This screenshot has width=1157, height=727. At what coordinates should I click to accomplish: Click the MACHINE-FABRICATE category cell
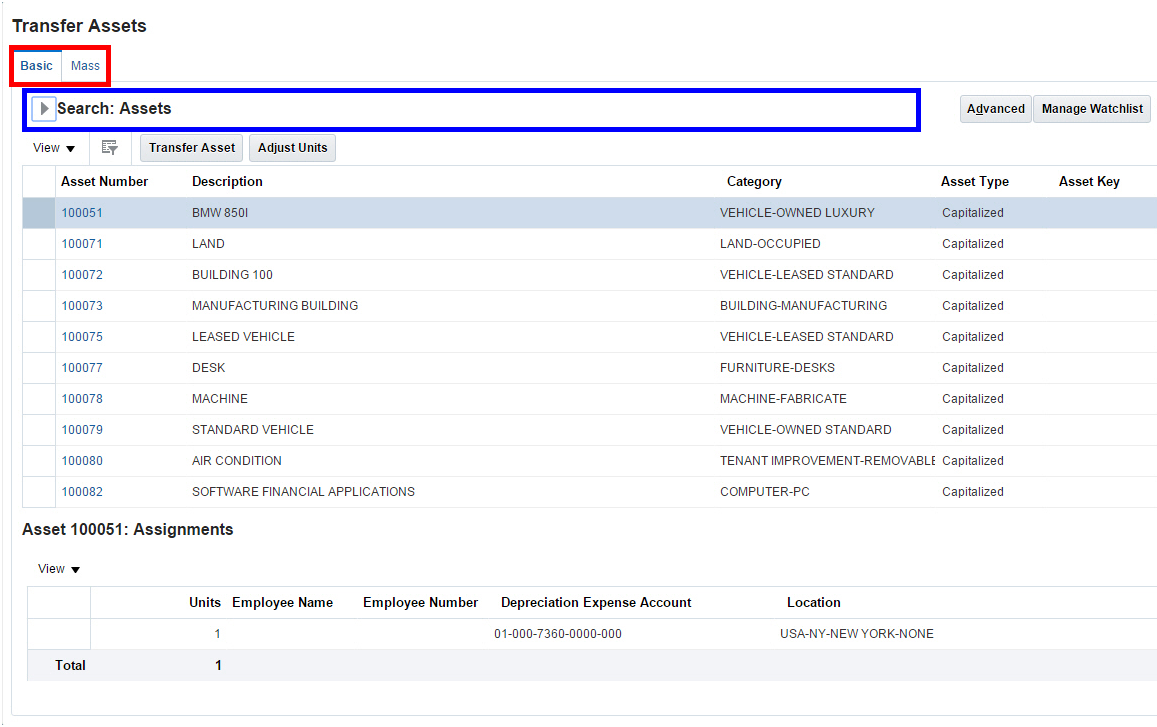click(783, 399)
